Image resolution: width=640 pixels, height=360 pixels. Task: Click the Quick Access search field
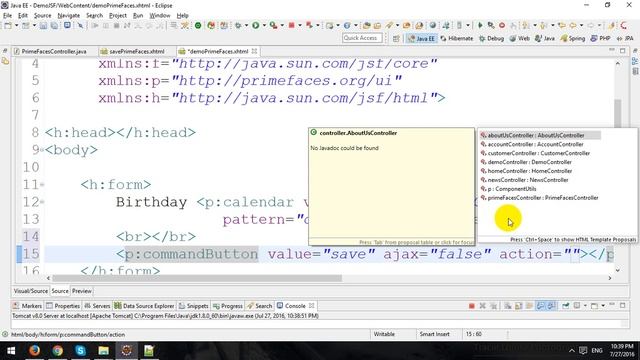[362, 38]
